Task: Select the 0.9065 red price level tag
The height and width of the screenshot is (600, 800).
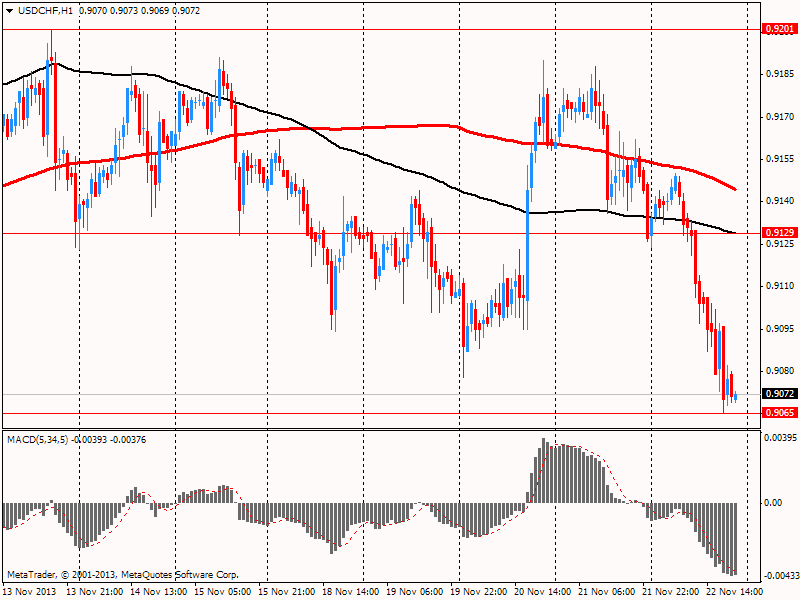Action: click(780, 412)
